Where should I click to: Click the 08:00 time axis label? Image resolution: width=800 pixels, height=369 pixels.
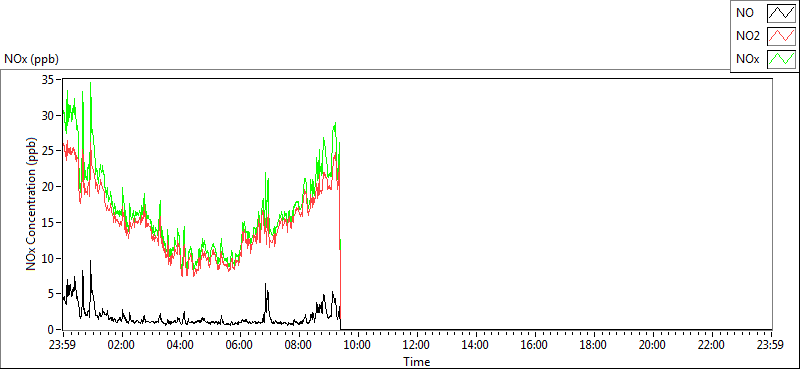click(x=299, y=344)
